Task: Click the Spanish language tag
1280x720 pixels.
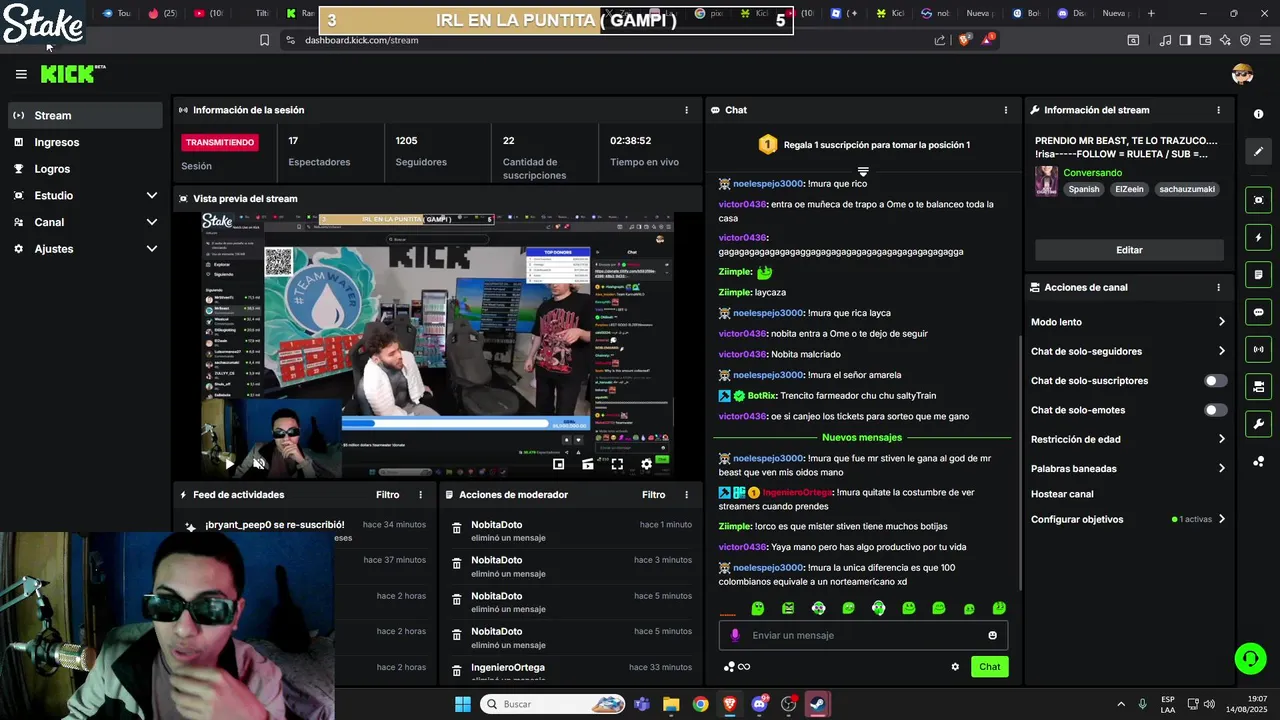Action: [x=1084, y=189]
